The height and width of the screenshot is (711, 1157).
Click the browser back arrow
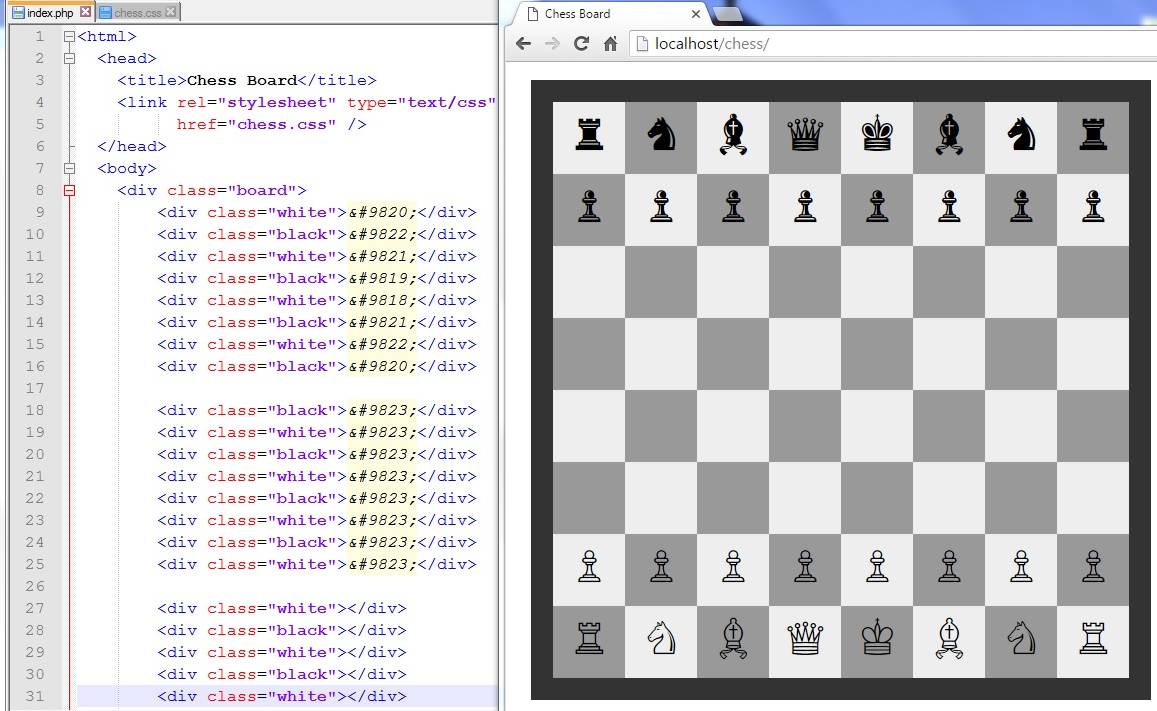click(x=523, y=44)
